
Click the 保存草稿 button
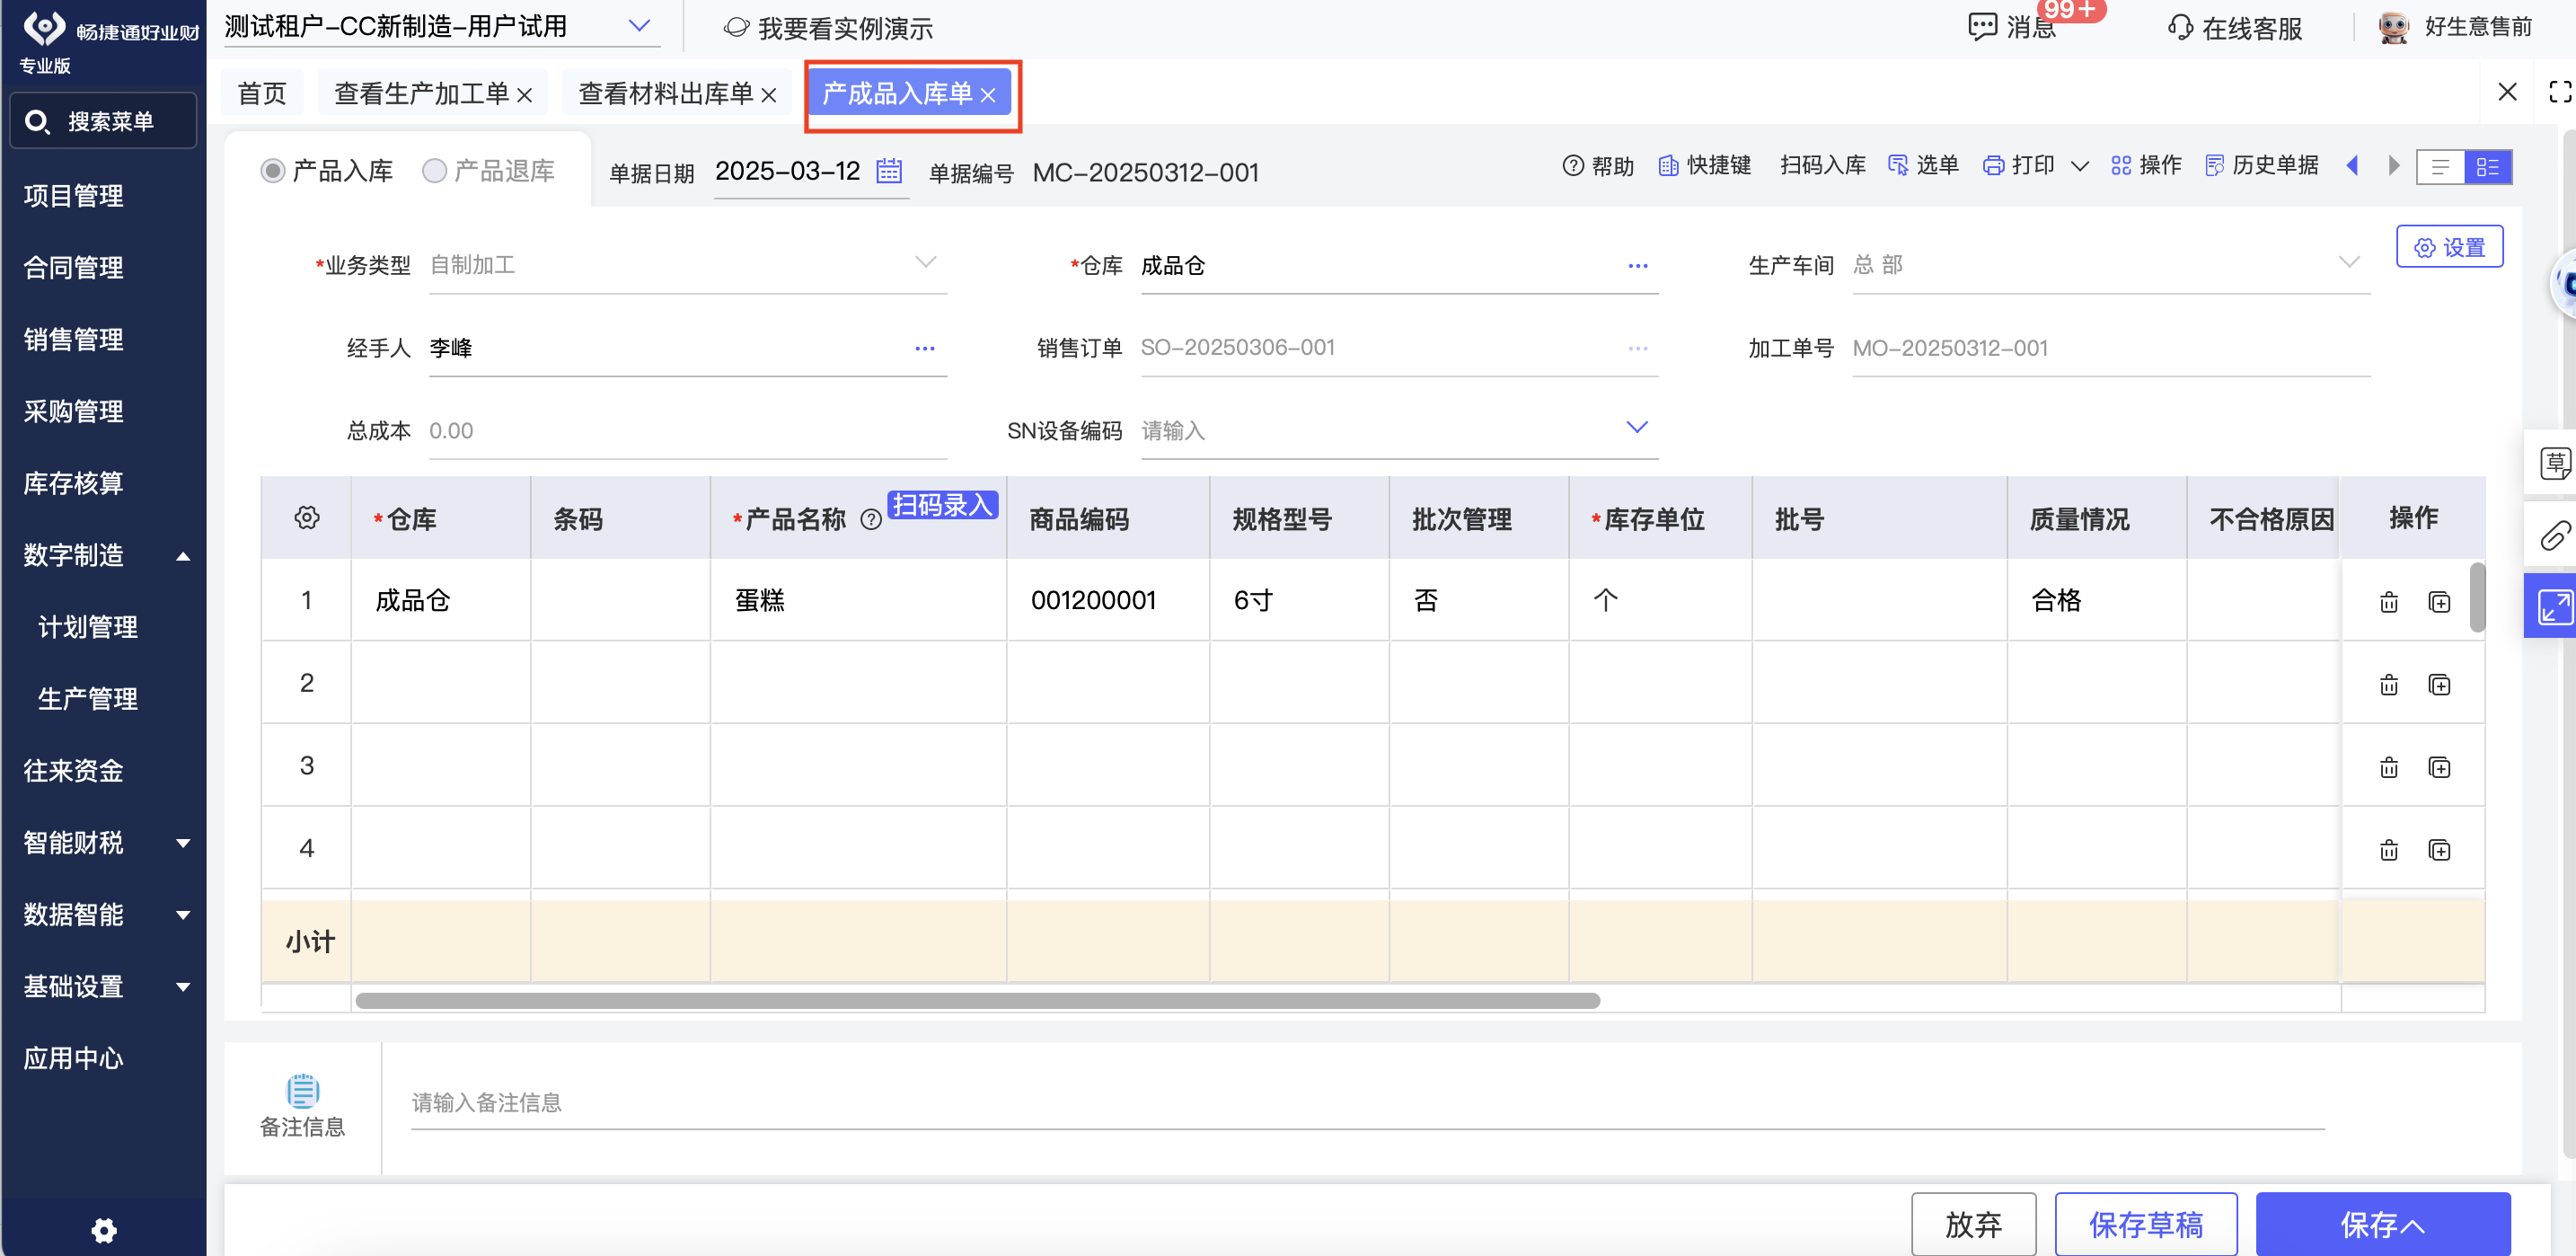[x=2146, y=1224]
